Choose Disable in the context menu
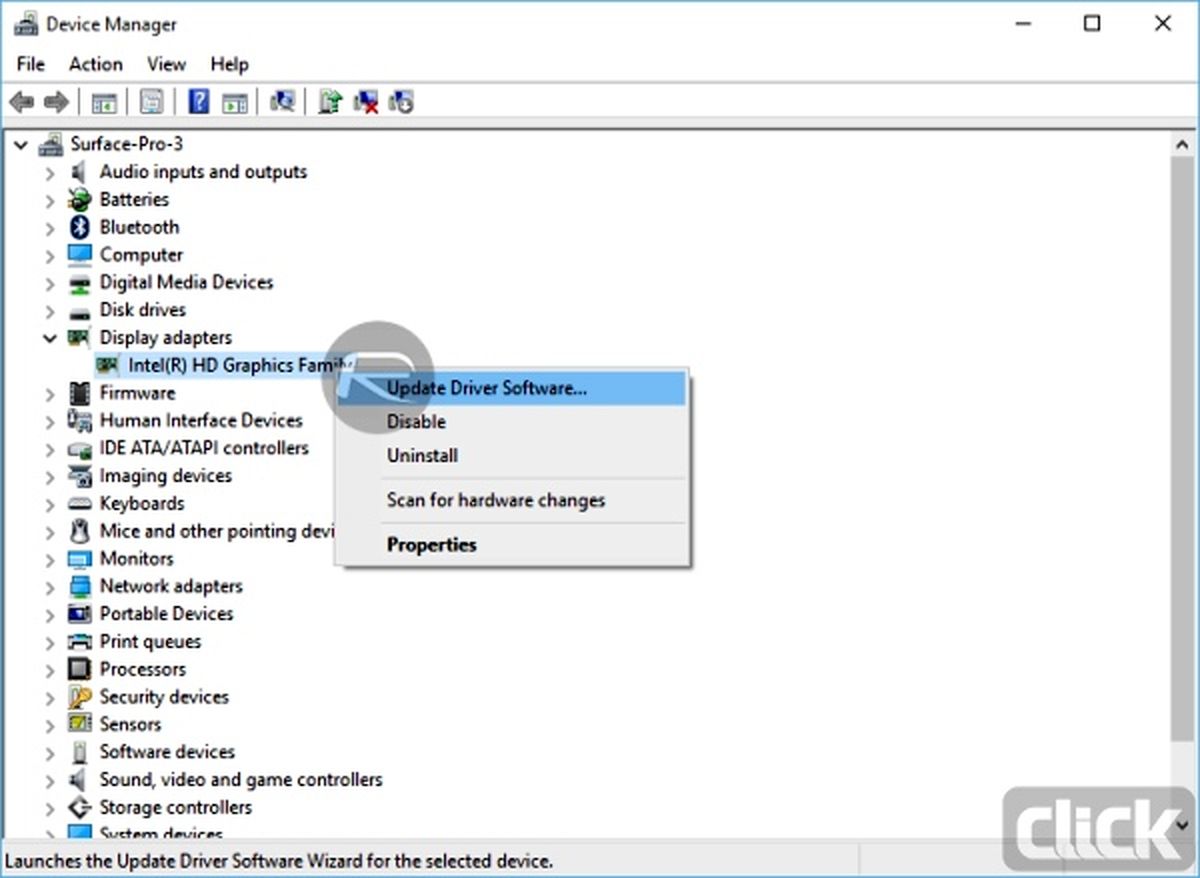 tap(512, 422)
